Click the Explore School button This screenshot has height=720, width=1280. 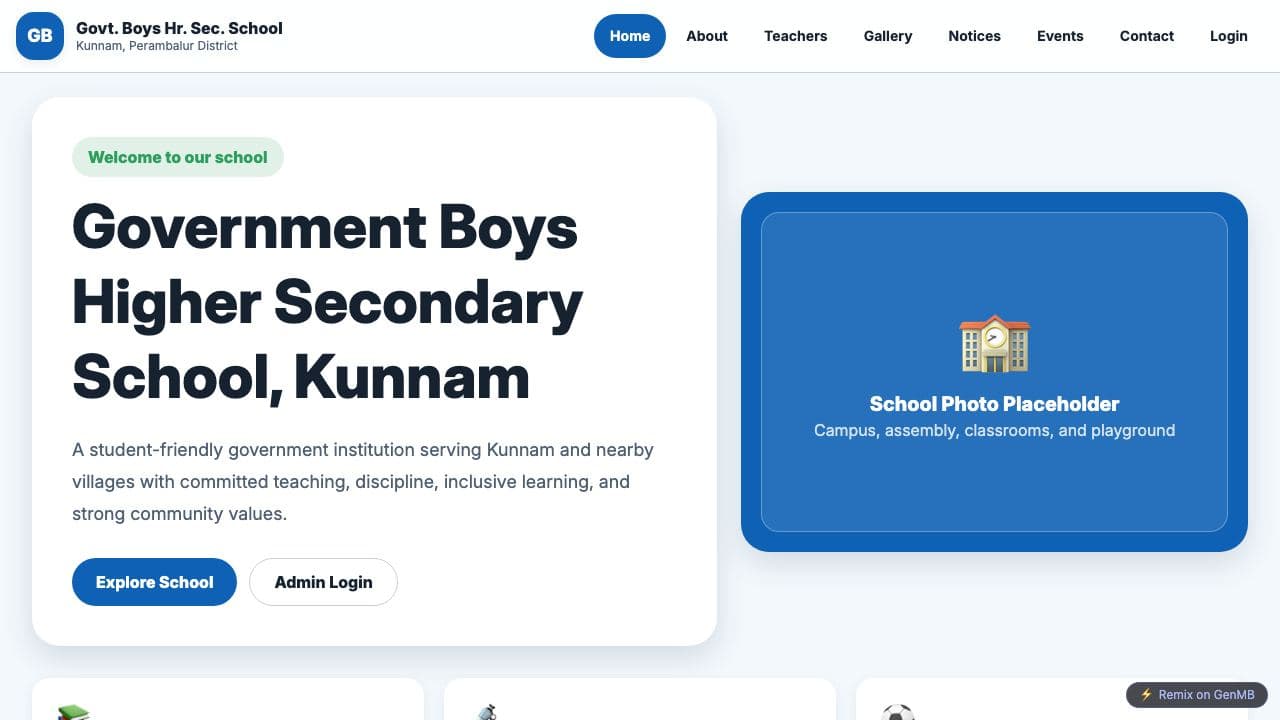click(x=154, y=582)
